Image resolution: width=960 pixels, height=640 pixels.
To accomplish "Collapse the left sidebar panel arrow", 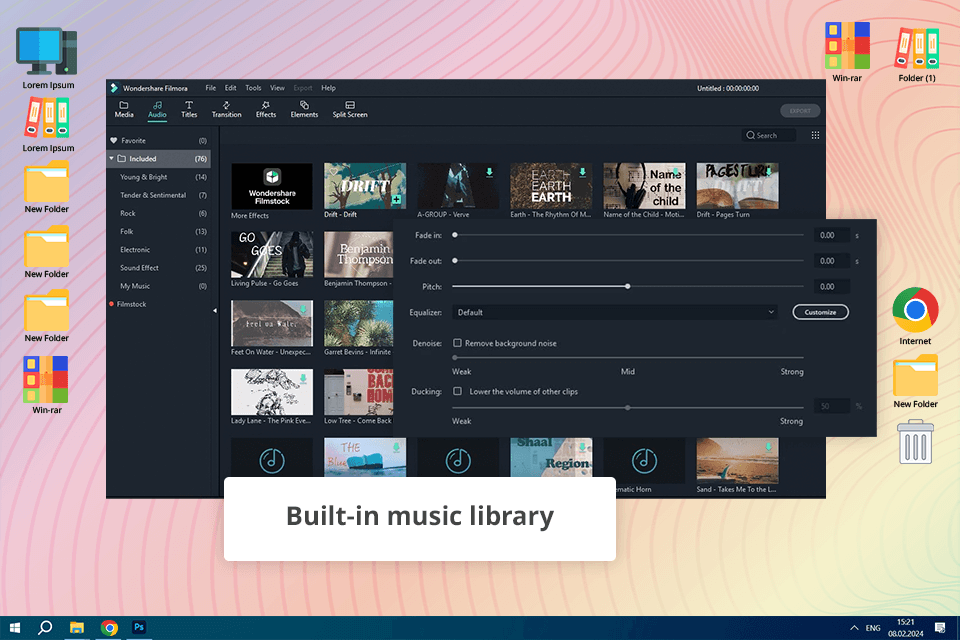I will [215, 311].
